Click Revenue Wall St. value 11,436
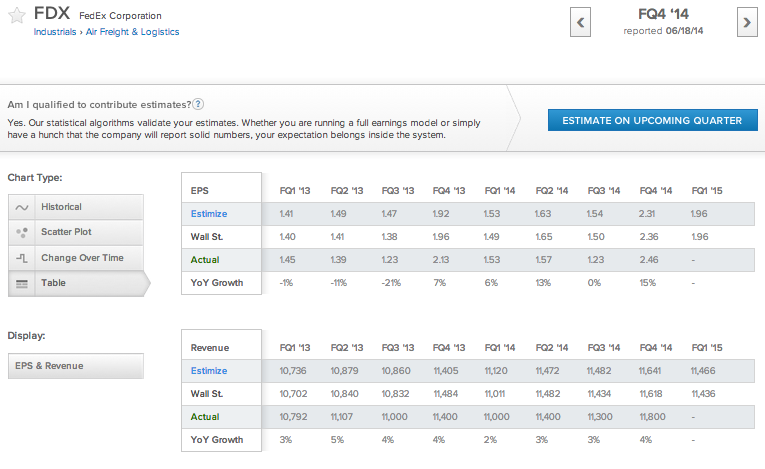 click(x=703, y=394)
